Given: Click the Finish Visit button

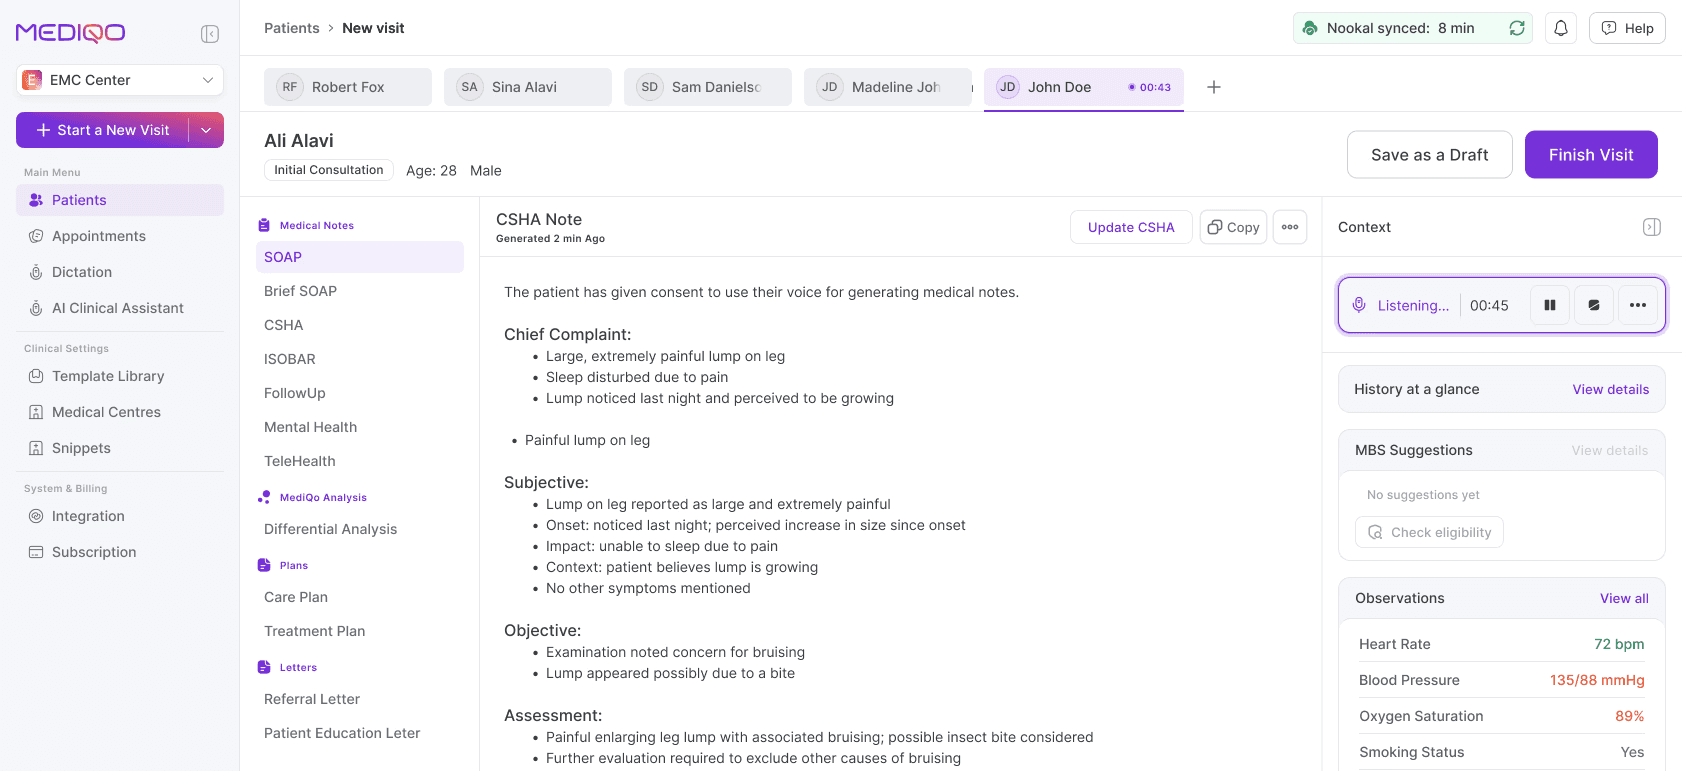Looking at the screenshot, I should [1591, 155].
